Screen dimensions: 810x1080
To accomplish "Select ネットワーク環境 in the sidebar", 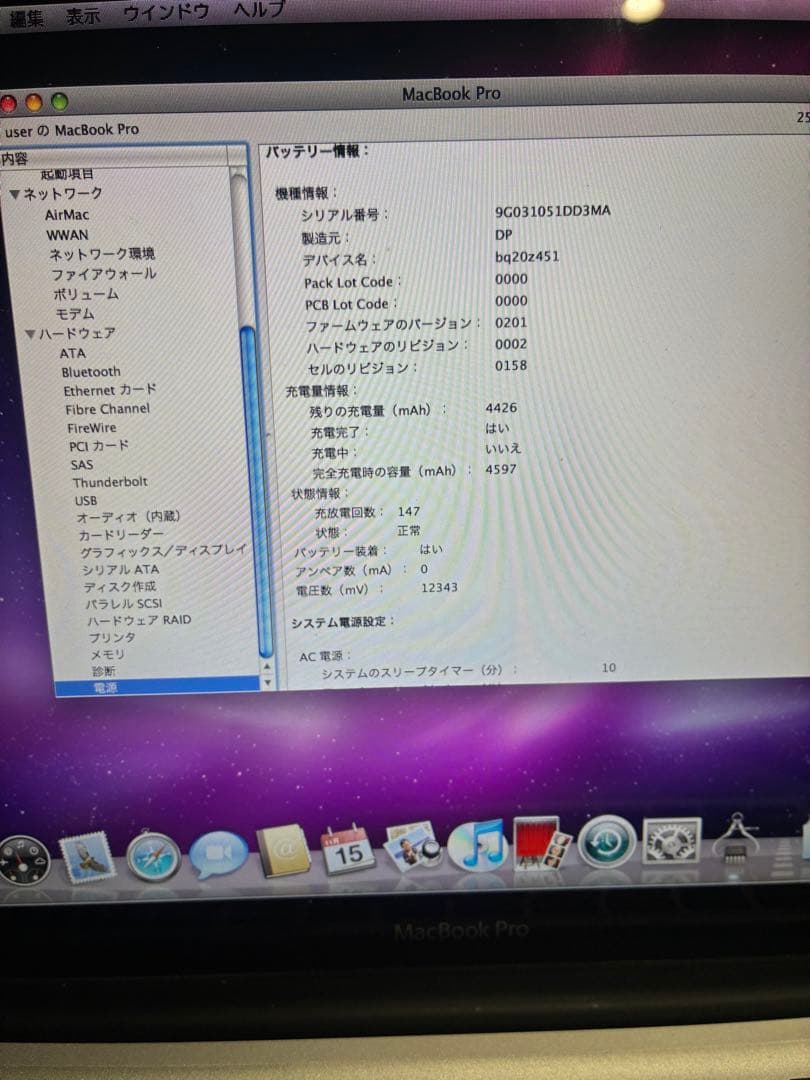I will point(101,254).
